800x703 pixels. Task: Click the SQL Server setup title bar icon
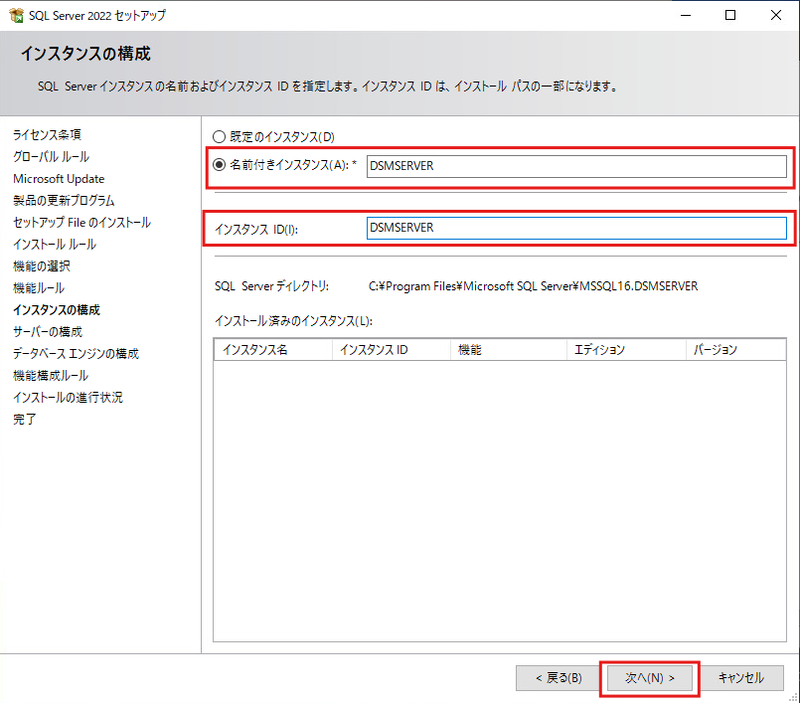[x=16, y=16]
